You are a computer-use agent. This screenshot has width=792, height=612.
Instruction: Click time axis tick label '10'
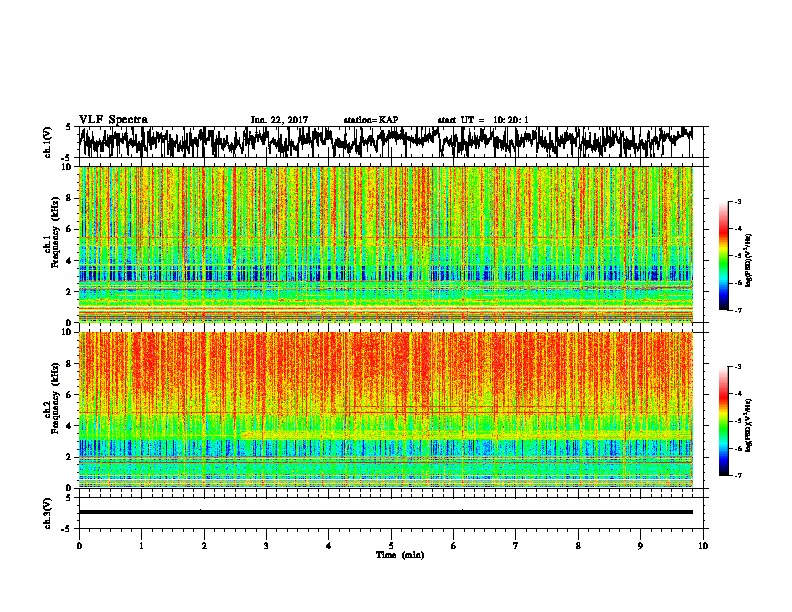point(703,546)
